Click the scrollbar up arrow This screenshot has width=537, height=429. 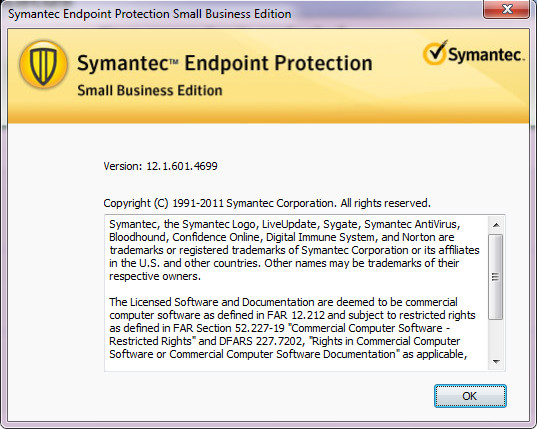point(496,225)
